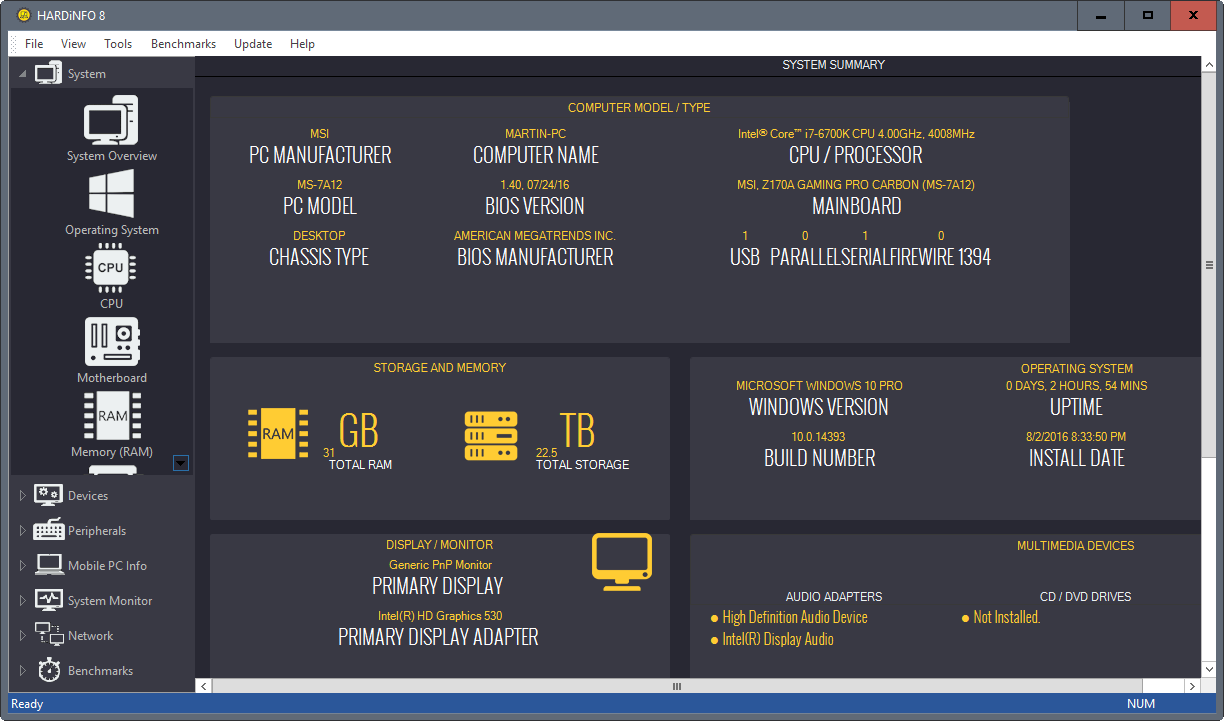Expand the Mobile PC Info section
The height and width of the screenshot is (721, 1224).
23,566
